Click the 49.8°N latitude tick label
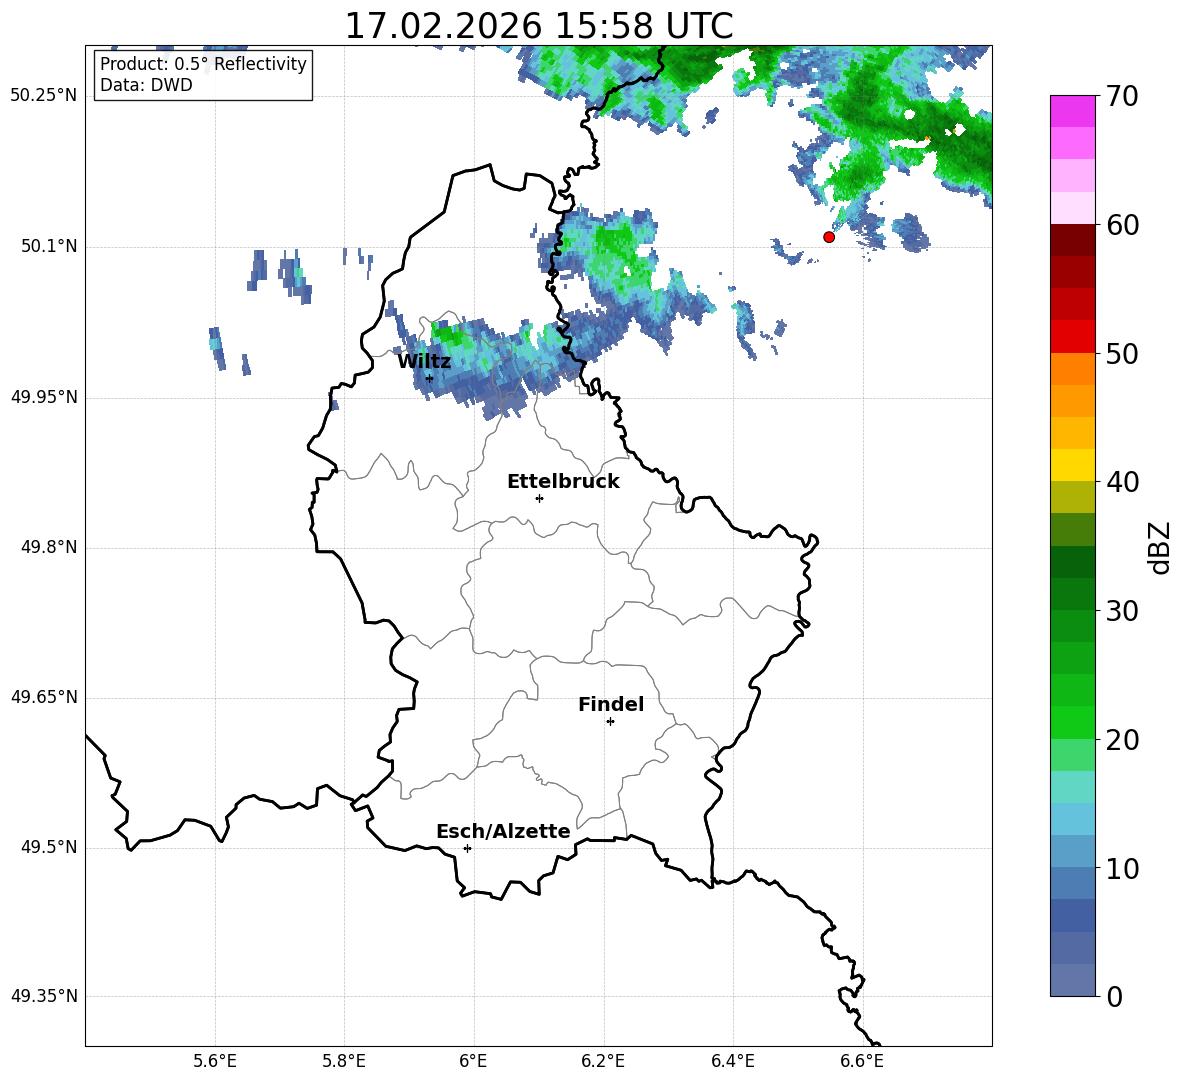The height and width of the screenshot is (1081, 1184). pyautogui.click(x=50, y=547)
